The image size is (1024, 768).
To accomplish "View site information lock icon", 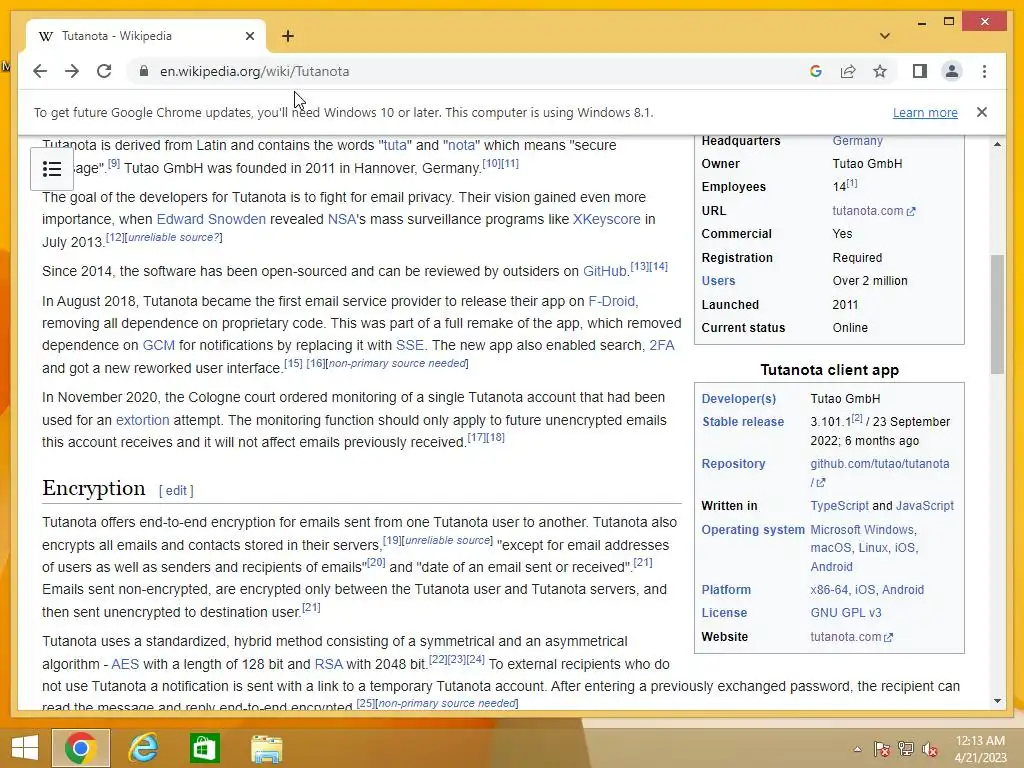I will point(144,71).
